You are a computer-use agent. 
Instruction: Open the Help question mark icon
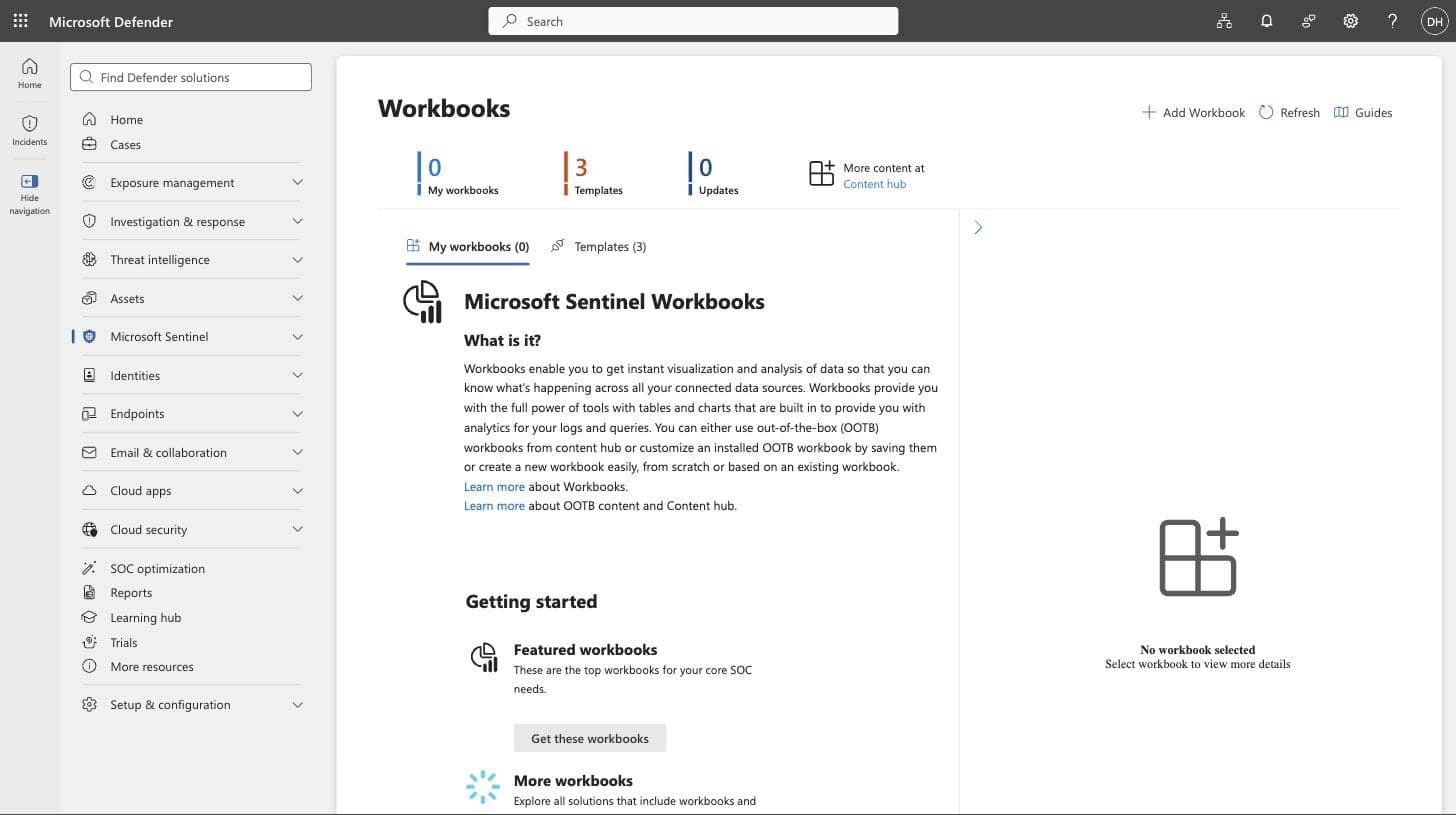1392,21
